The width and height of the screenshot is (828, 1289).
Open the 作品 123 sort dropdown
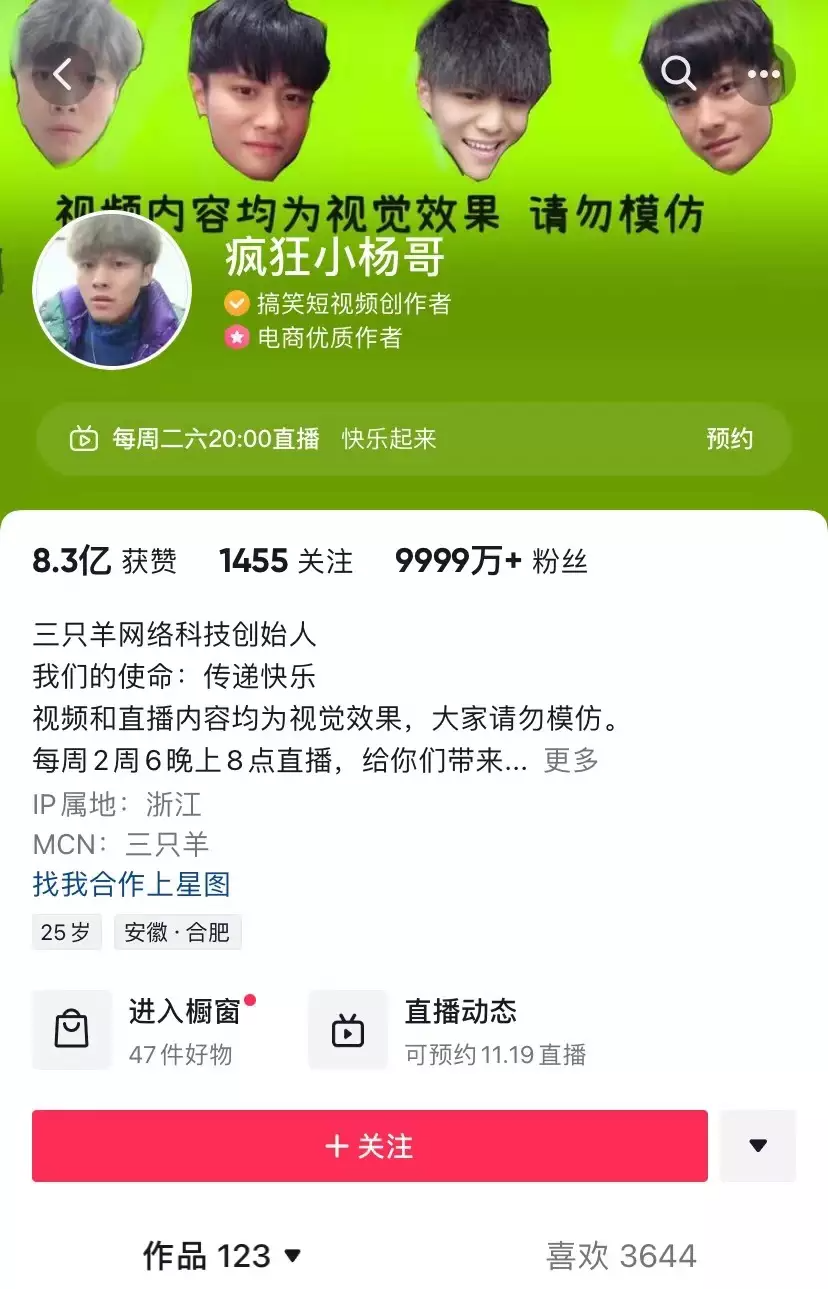[x=222, y=1256]
